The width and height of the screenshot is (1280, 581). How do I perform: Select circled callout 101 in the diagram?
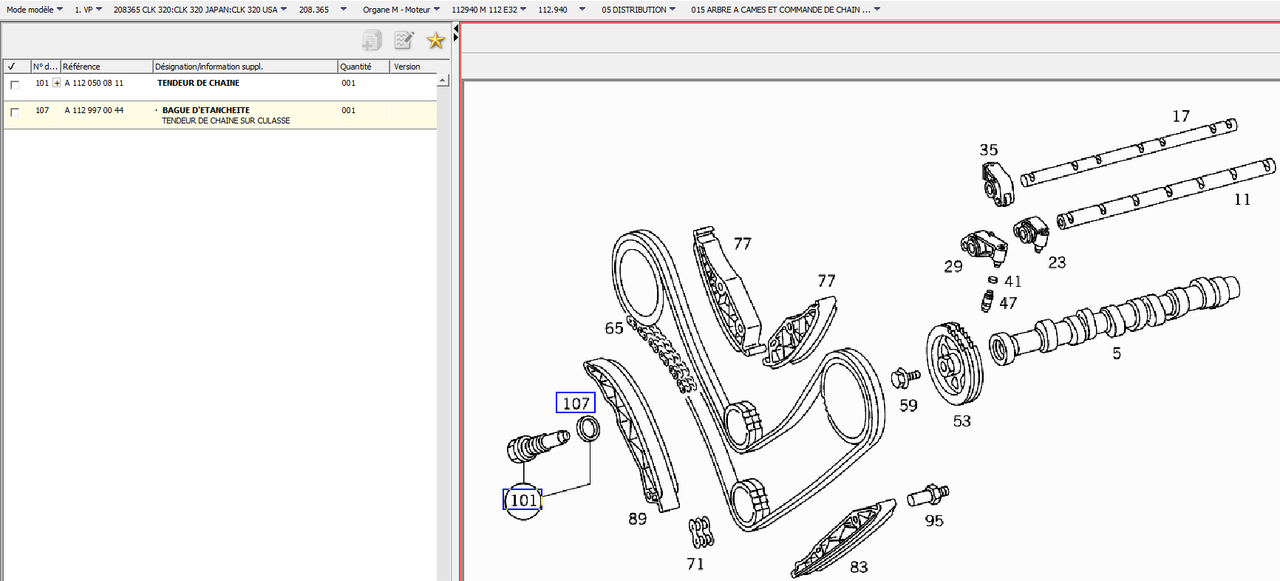click(523, 500)
